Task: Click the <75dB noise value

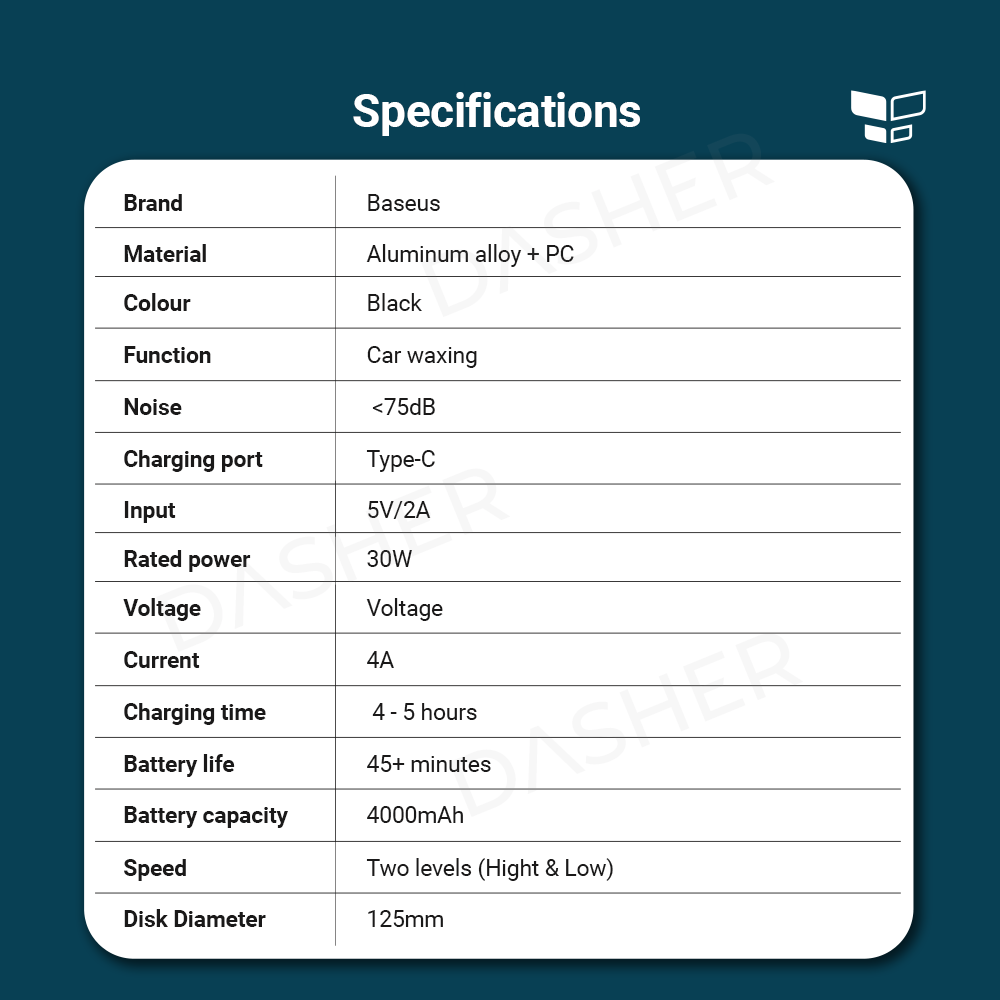Action: [403, 407]
